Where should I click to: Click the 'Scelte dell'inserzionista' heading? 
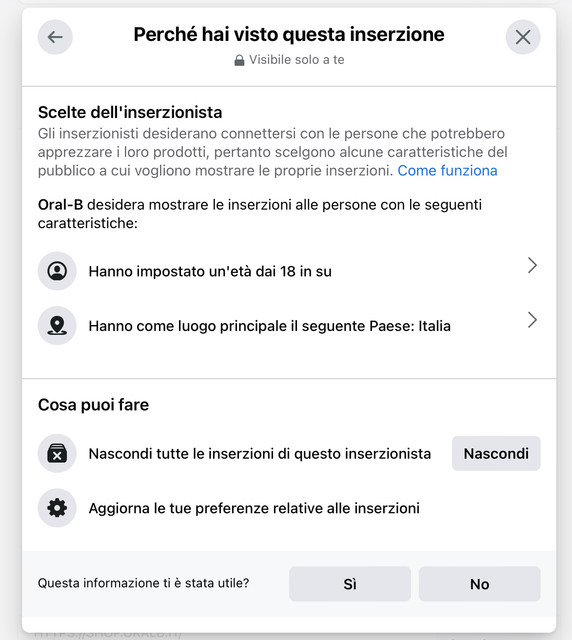click(130, 112)
